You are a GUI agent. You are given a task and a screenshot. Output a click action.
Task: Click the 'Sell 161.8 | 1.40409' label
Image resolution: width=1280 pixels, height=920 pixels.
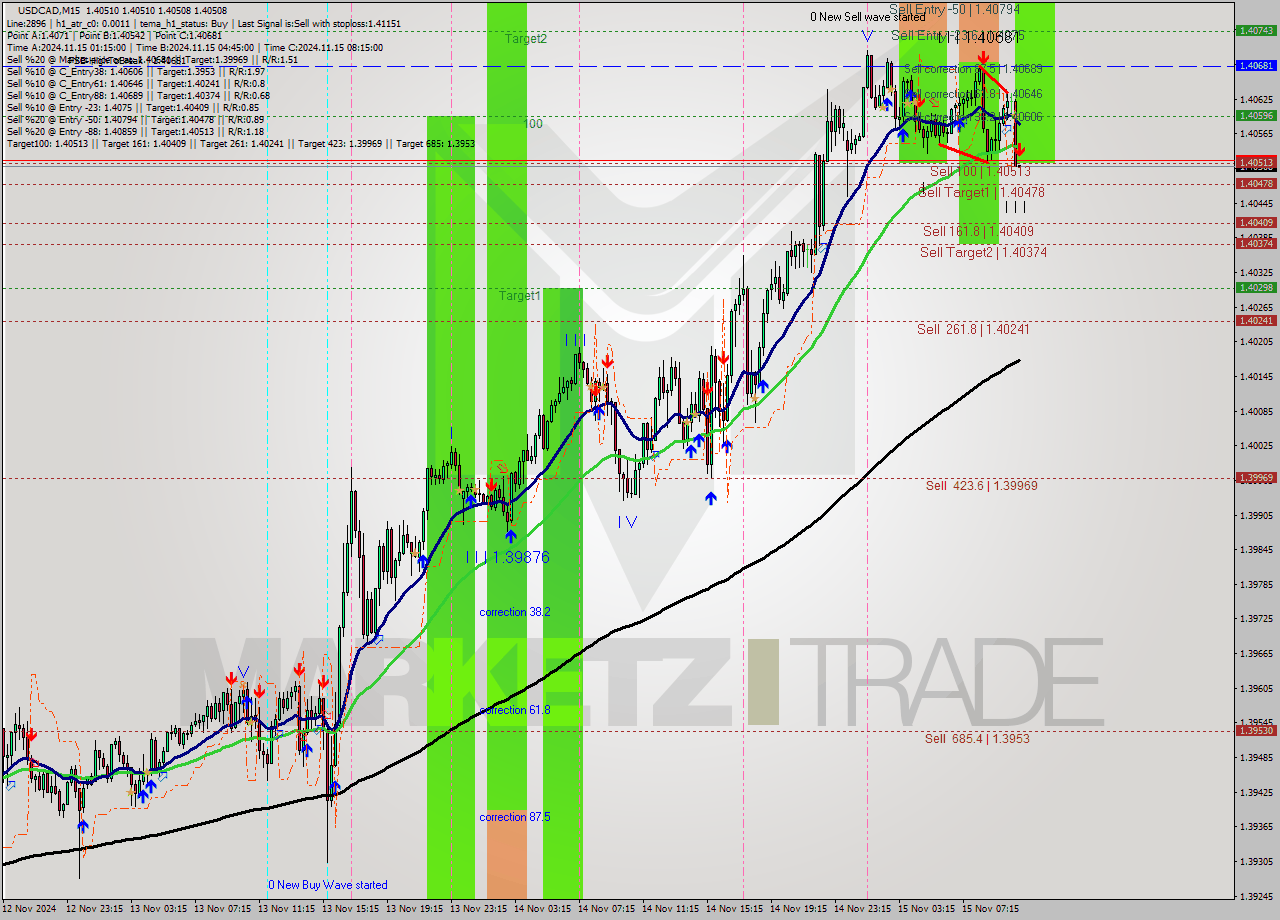978,231
